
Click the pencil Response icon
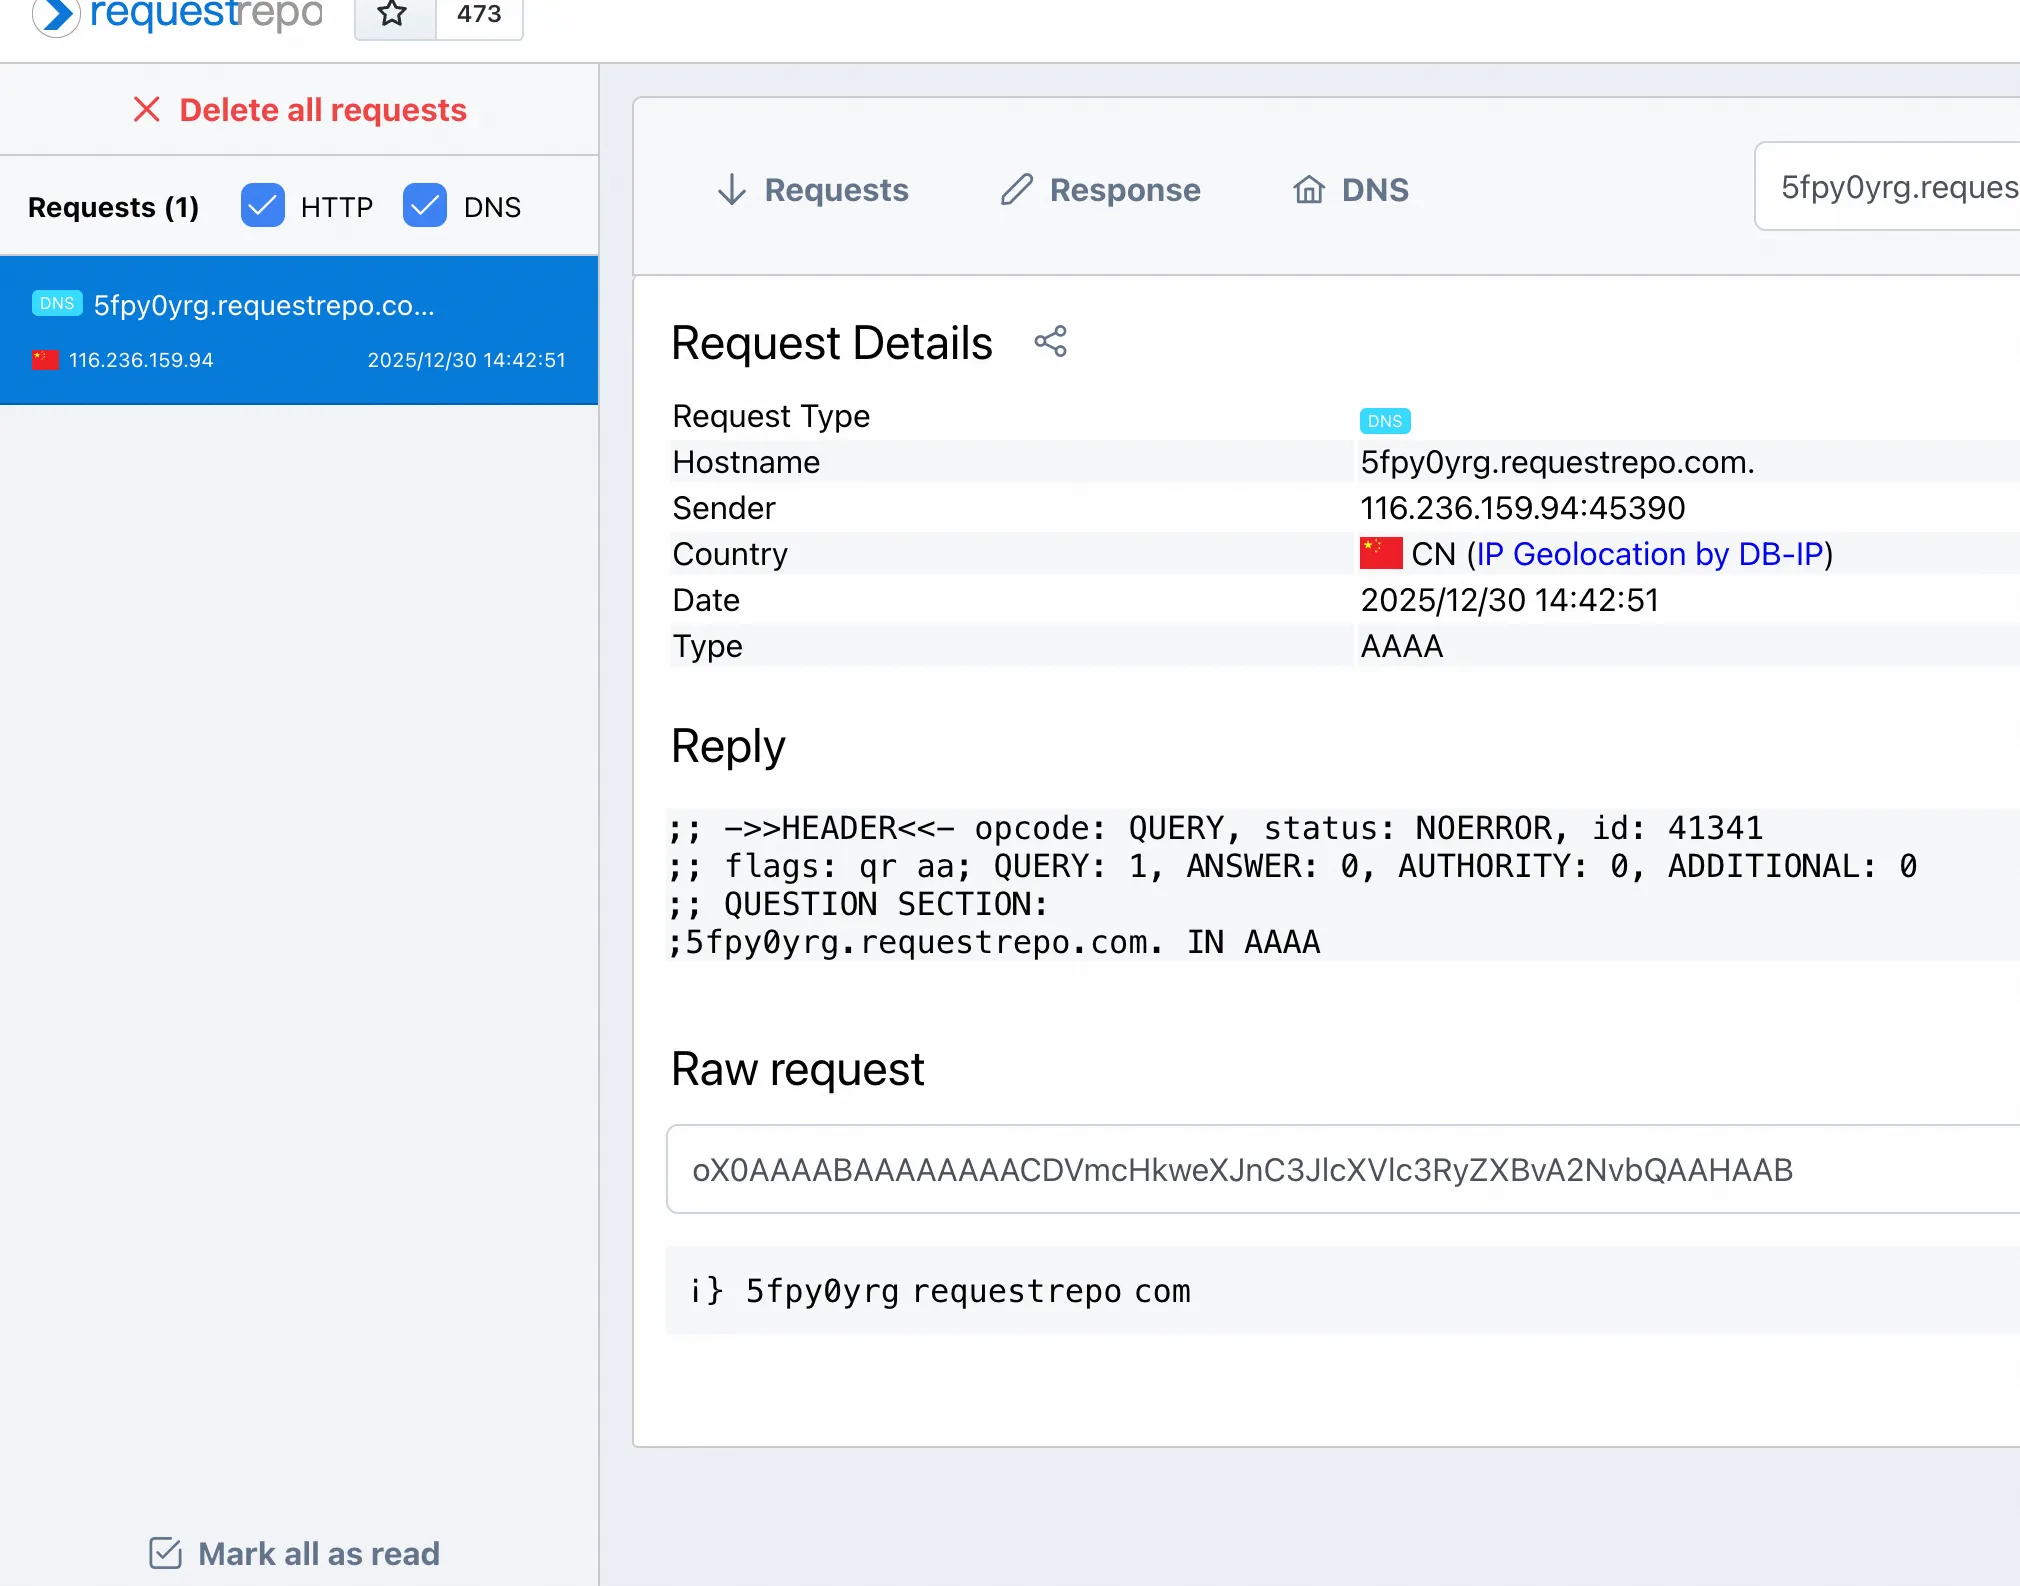click(x=1016, y=190)
